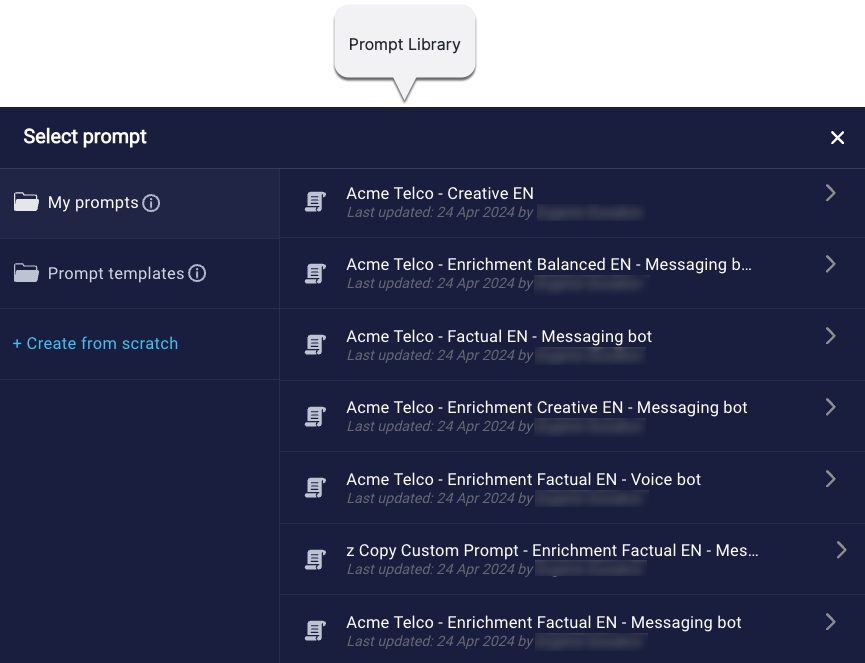Click Last updated text under Enrichment Factual EN - Voice bot
This screenshot has width=865, height=663.
click(440, 498)
